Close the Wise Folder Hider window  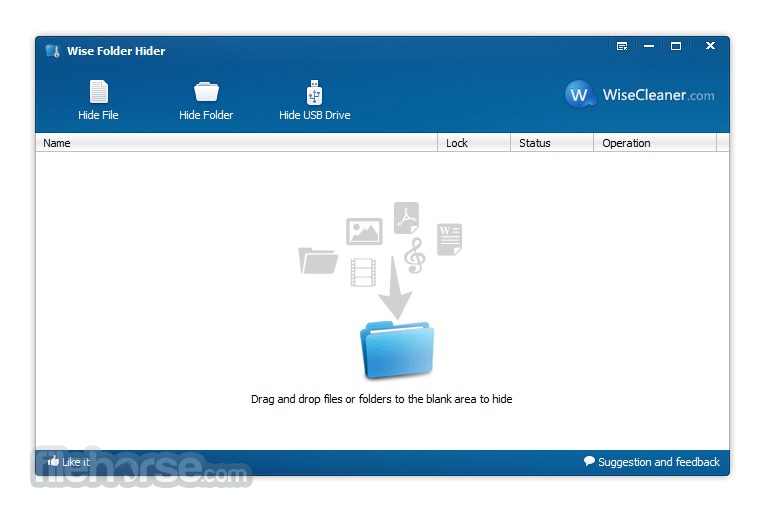click(710, 46)
